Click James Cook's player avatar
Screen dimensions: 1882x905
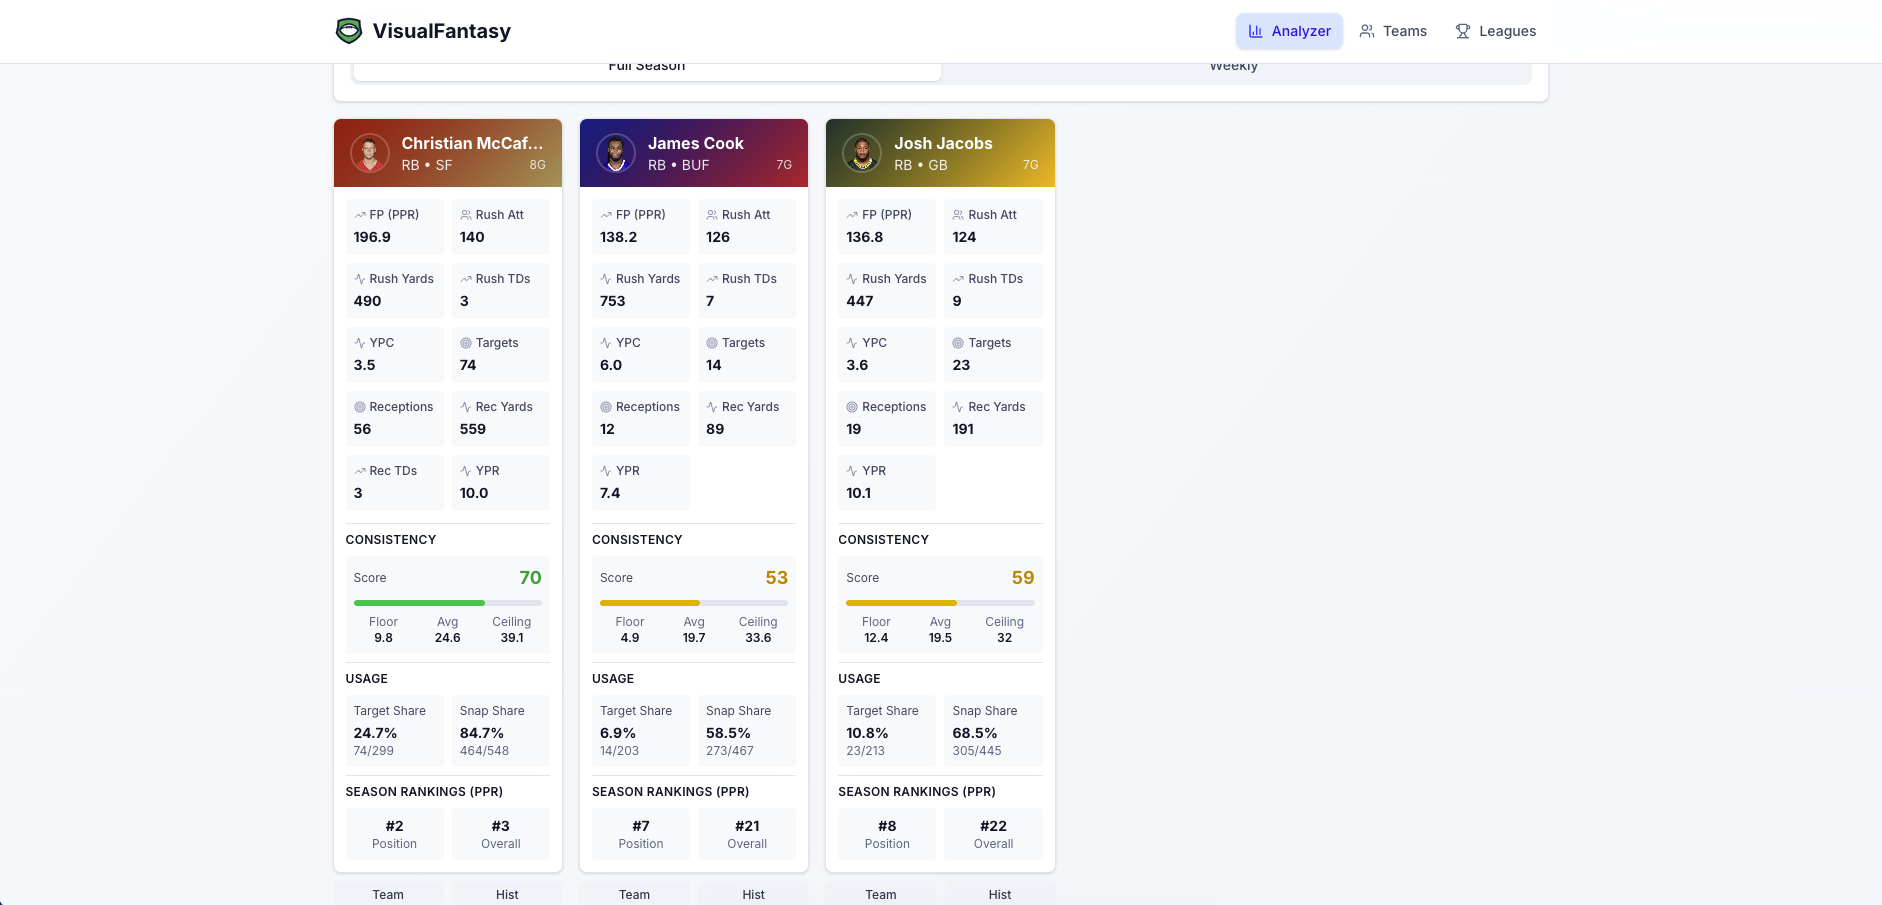pyautogui.click(x=616, y=153)
